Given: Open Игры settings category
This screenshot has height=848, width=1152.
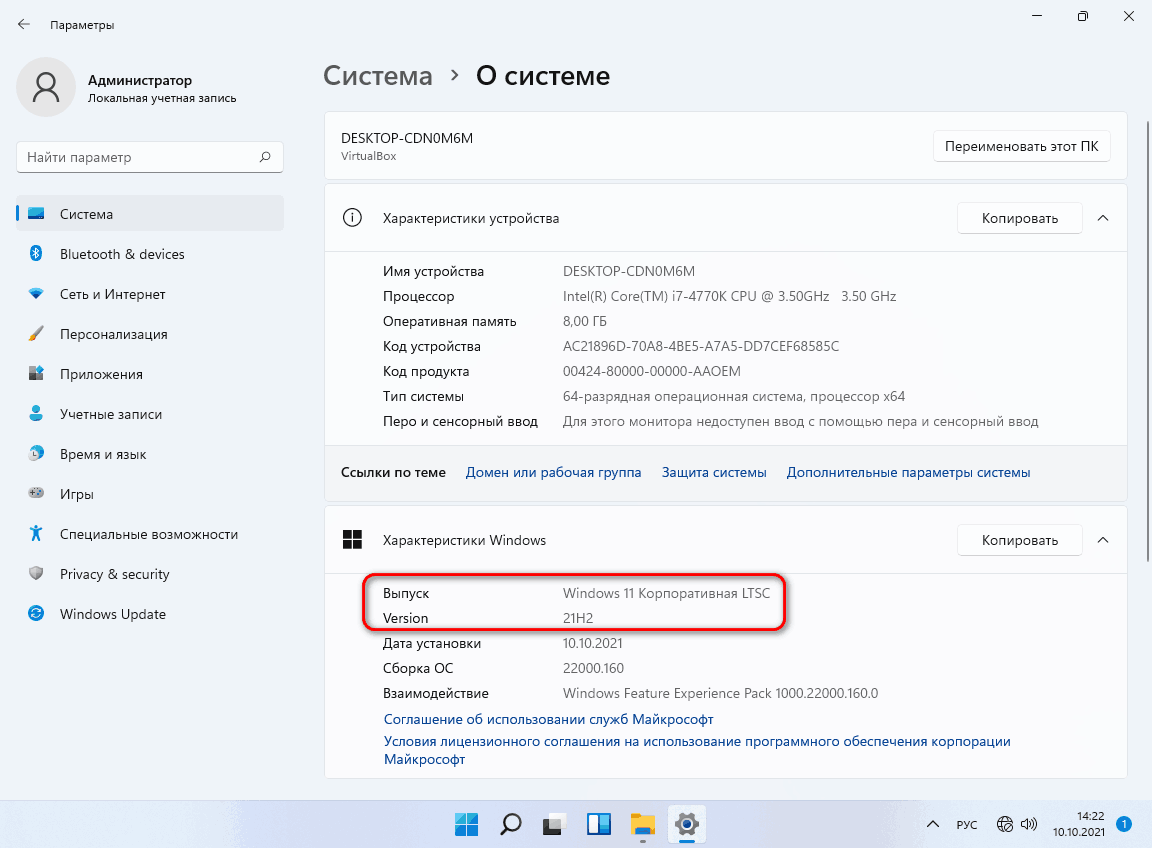Looking at the screenshot, I should pos(76,494).
